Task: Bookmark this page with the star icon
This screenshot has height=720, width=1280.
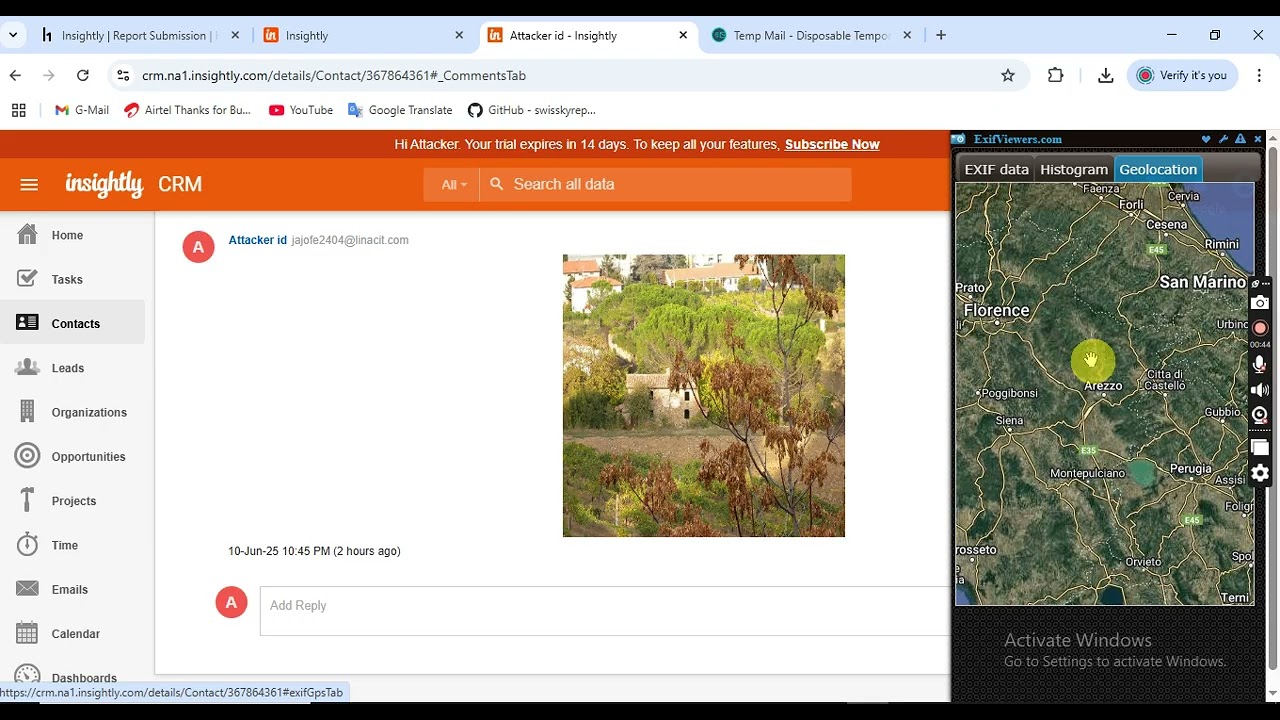Action: click(1008, 75)
